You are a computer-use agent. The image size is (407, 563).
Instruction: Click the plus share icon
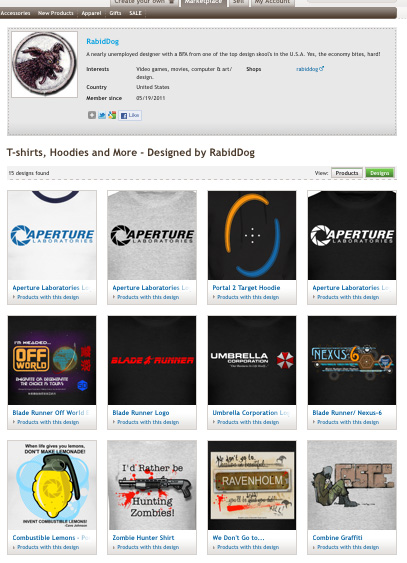coord(92,115)
